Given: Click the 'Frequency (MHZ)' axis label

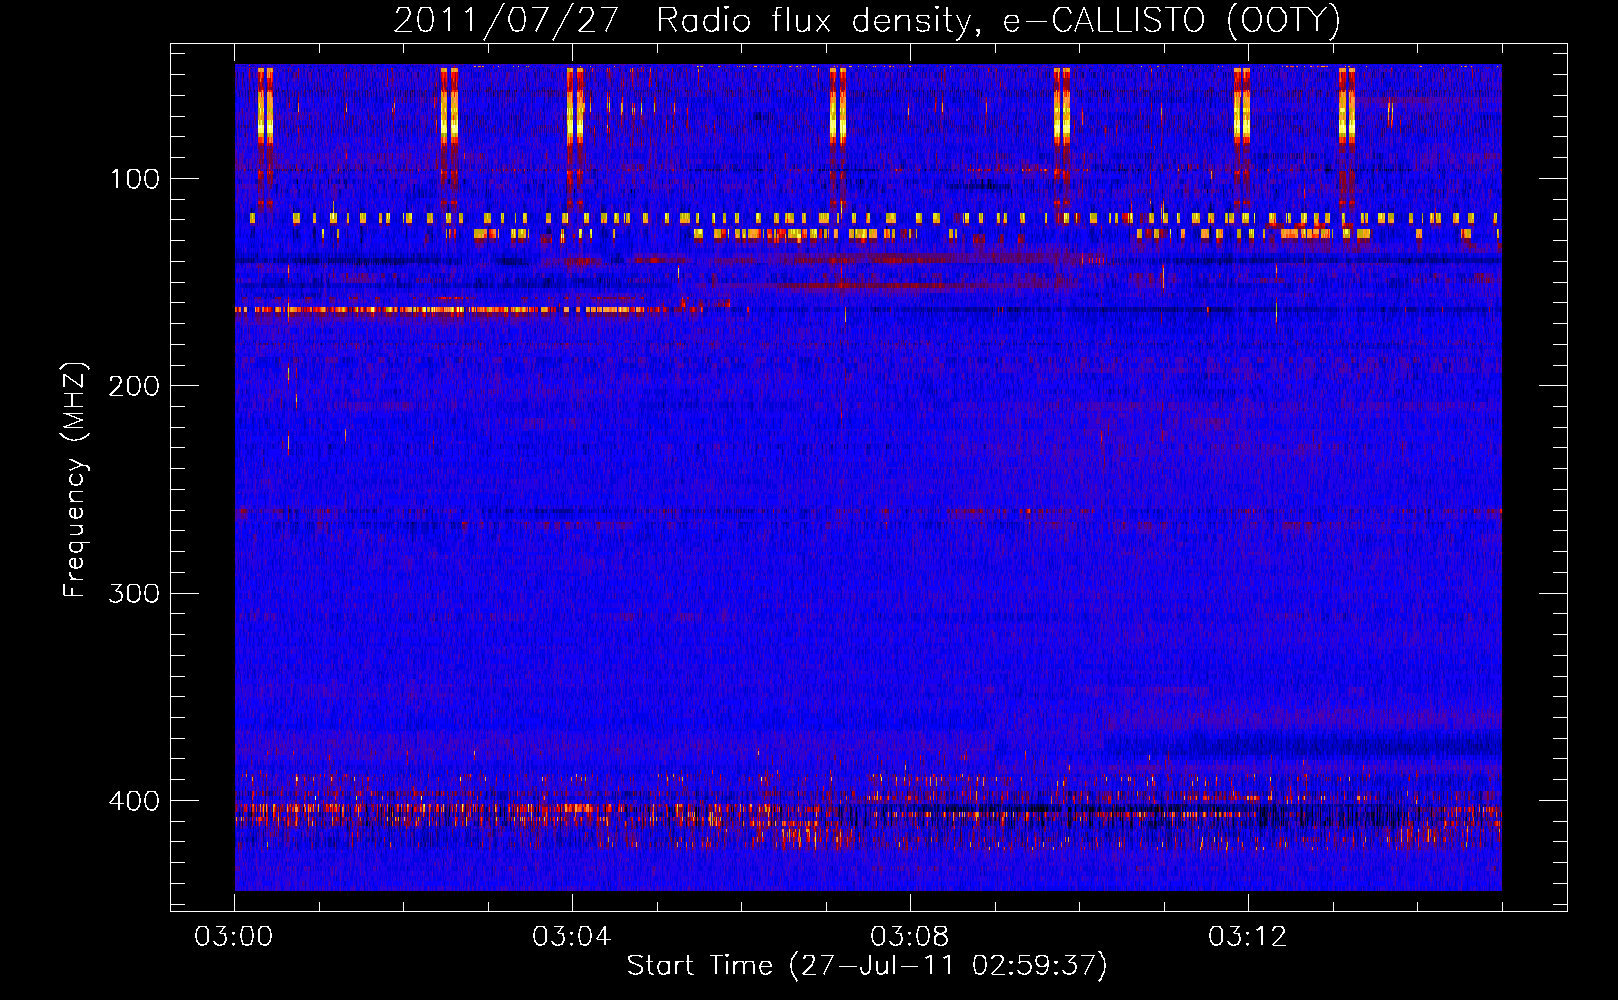Looking at the screenshot, I should (x=75, y=480).
